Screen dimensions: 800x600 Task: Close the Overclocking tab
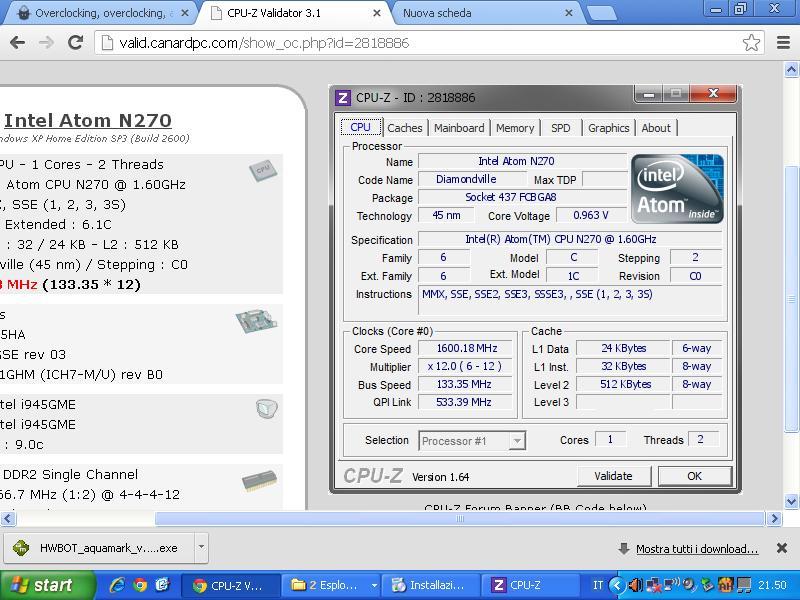tap(185, 13)
